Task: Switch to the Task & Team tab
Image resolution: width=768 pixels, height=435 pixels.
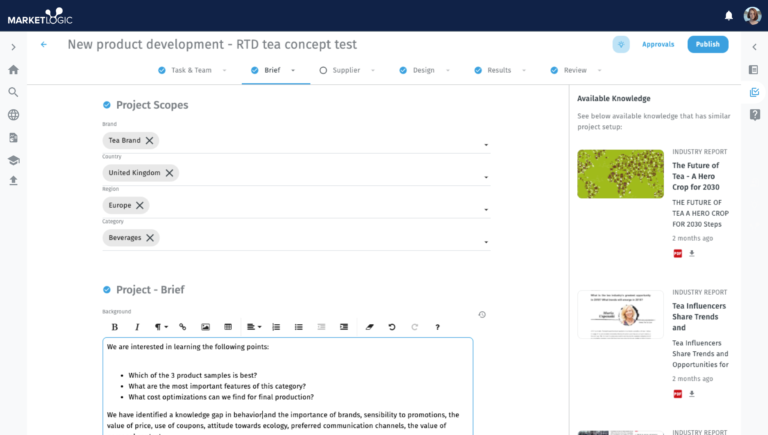Action: (x=191, y=70)
